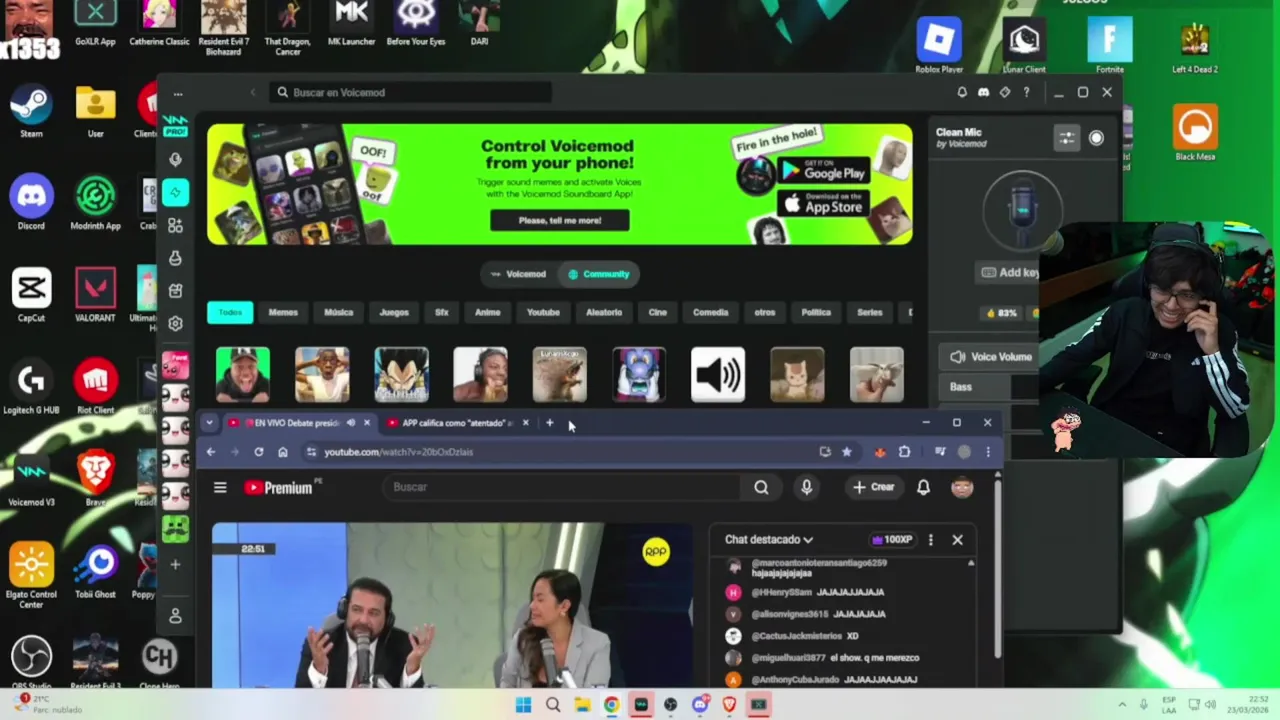Viewport: 1280px width, 720px height.
Task: Click the YouTube Buscar search box
Action: [563, 487]
